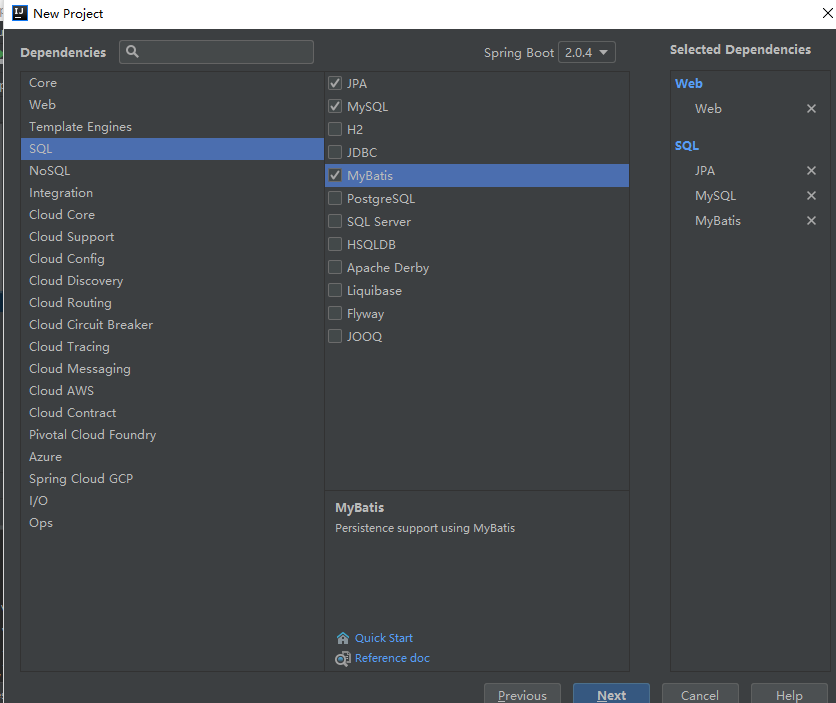Select the Cloud Messaging category
The width and height of the screenshot is (836, 703).
(172, 369)
